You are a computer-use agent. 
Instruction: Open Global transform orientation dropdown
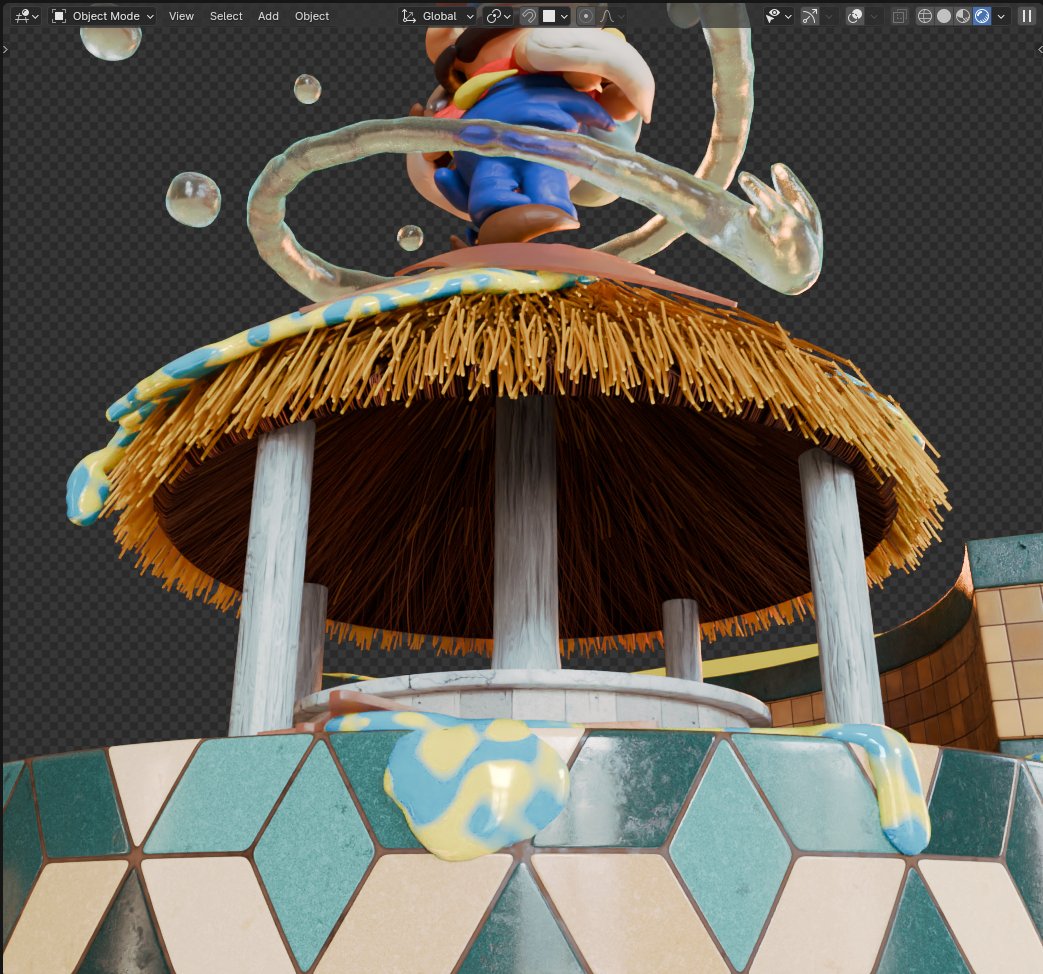[x=438, y=16]
